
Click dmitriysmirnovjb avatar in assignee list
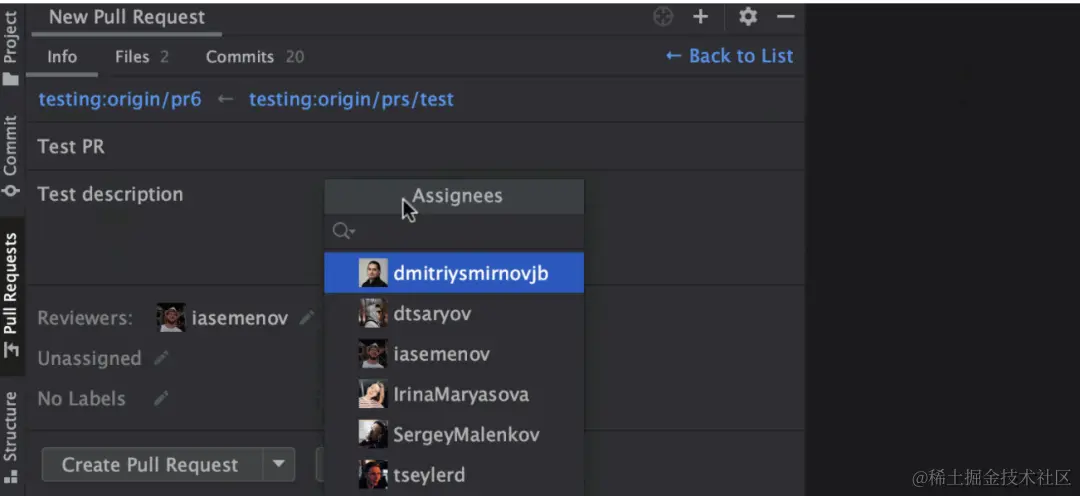373,273
